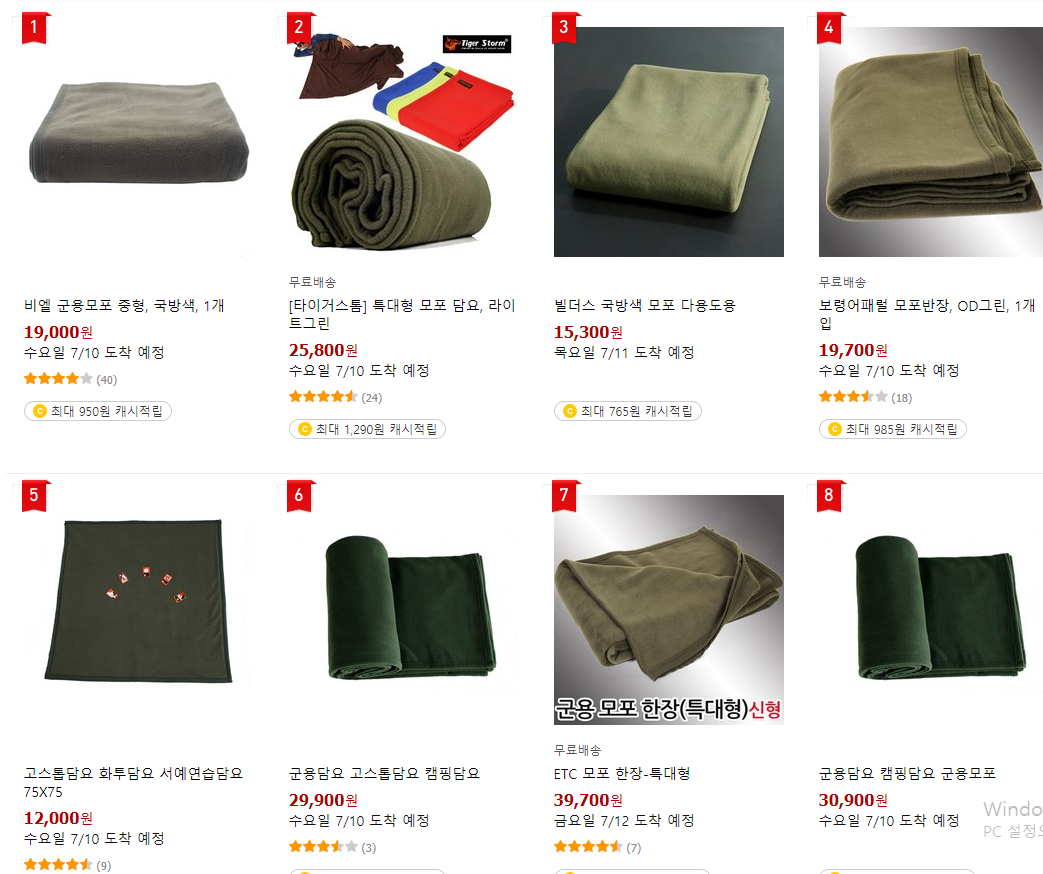Screen dimensions: 1043x874
Task: Click the rank 6 dark green rolled blanket
Action: click(x=403, y=610)
